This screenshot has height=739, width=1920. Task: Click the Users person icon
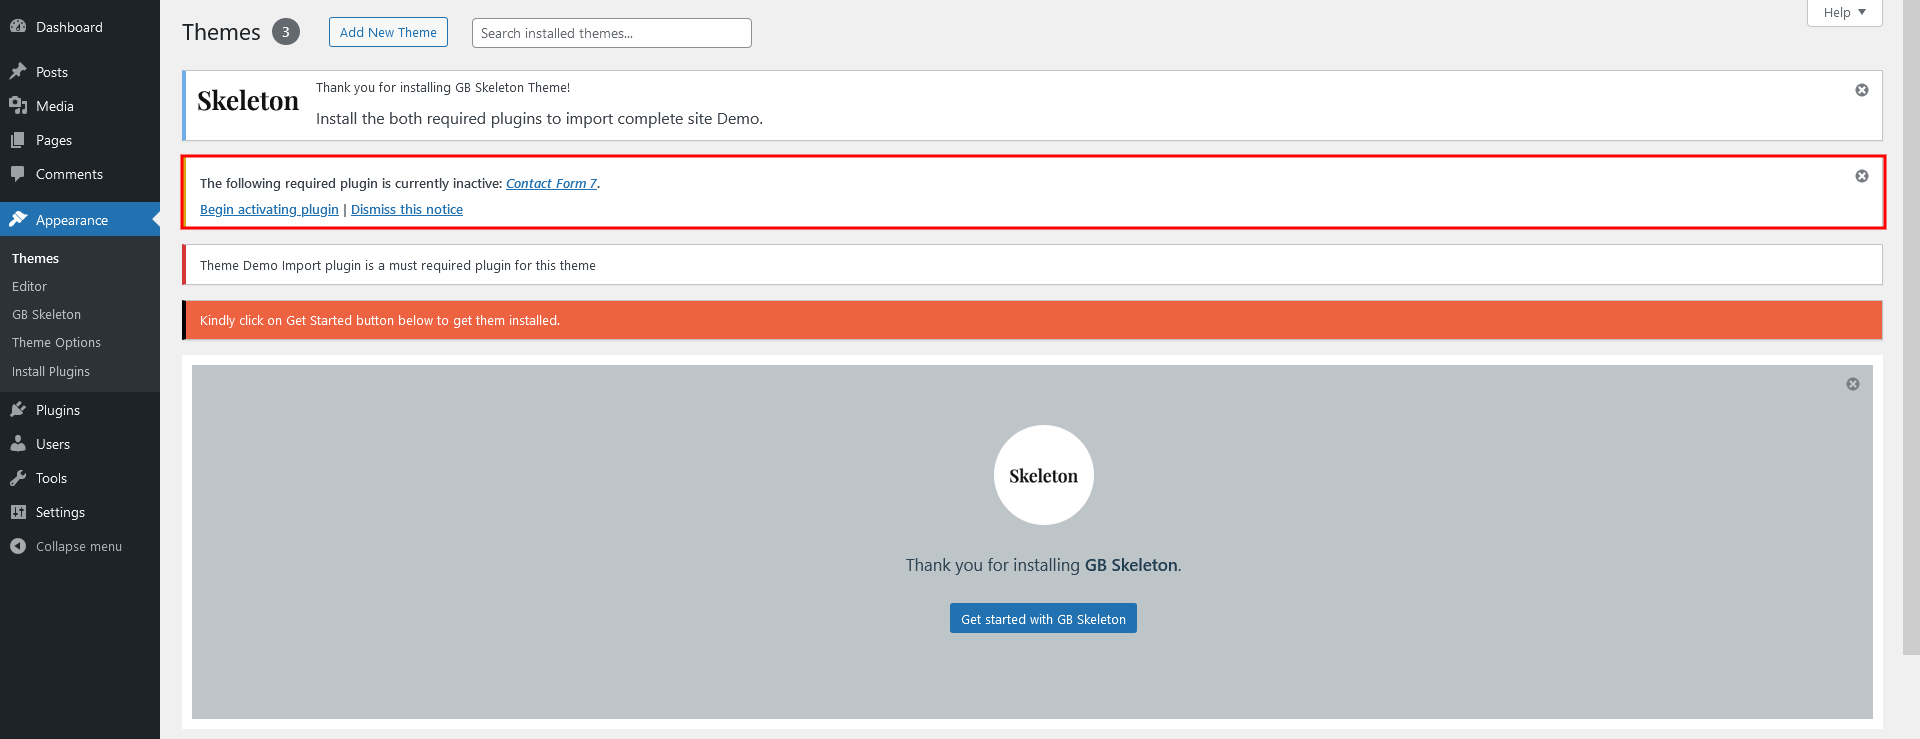coord(18,444)
